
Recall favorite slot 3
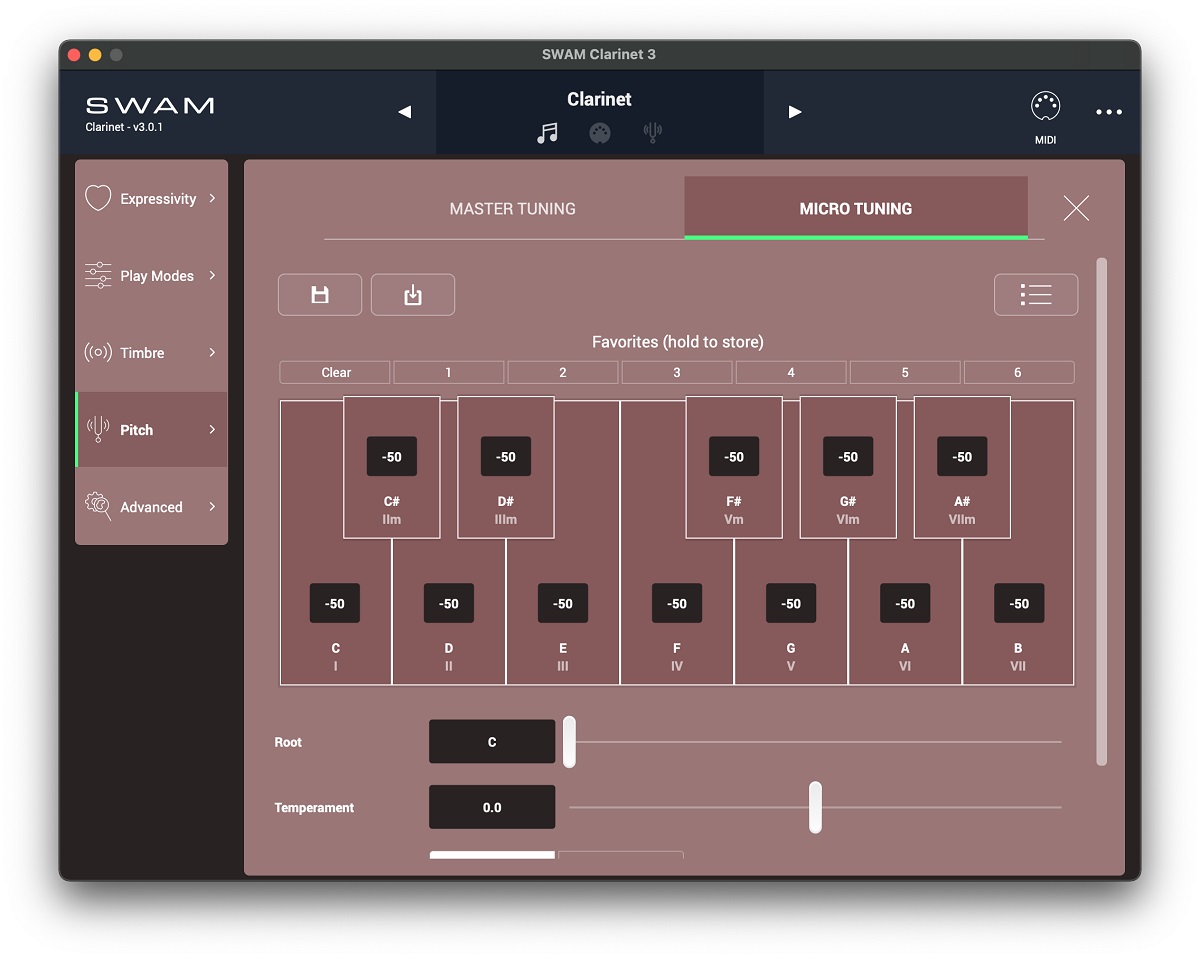[677, 372]
